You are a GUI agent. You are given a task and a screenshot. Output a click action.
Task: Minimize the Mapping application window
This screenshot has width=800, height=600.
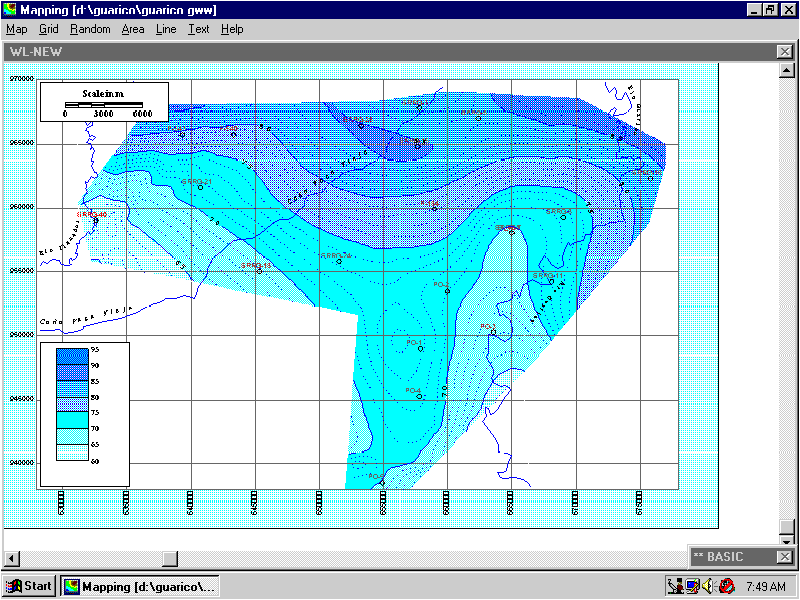pyautogui.click(x=754, y=10)
